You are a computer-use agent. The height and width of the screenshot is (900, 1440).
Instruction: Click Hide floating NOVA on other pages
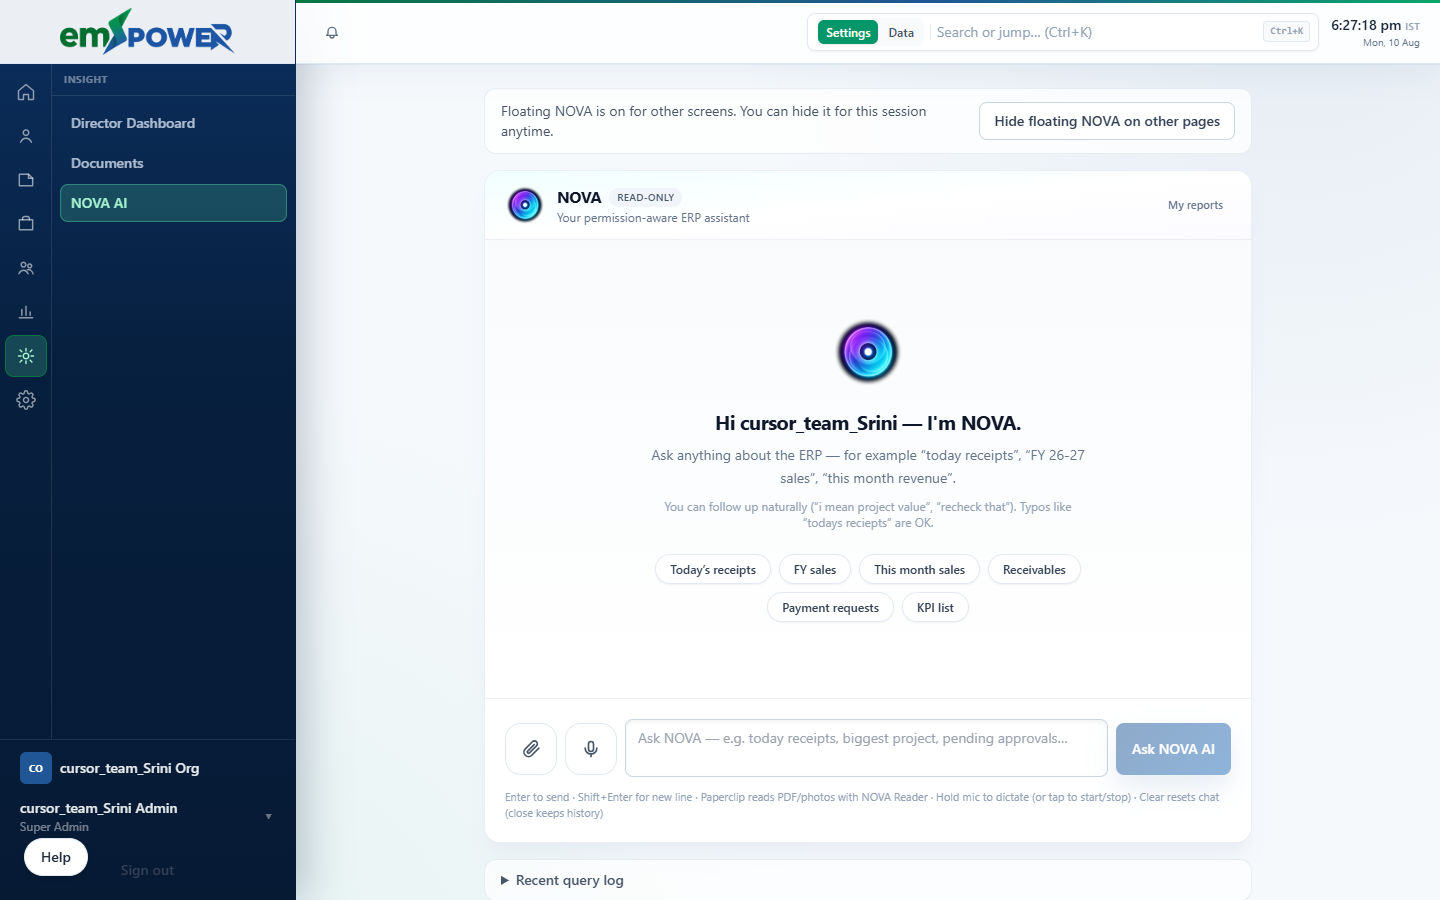coord(1107,121)
